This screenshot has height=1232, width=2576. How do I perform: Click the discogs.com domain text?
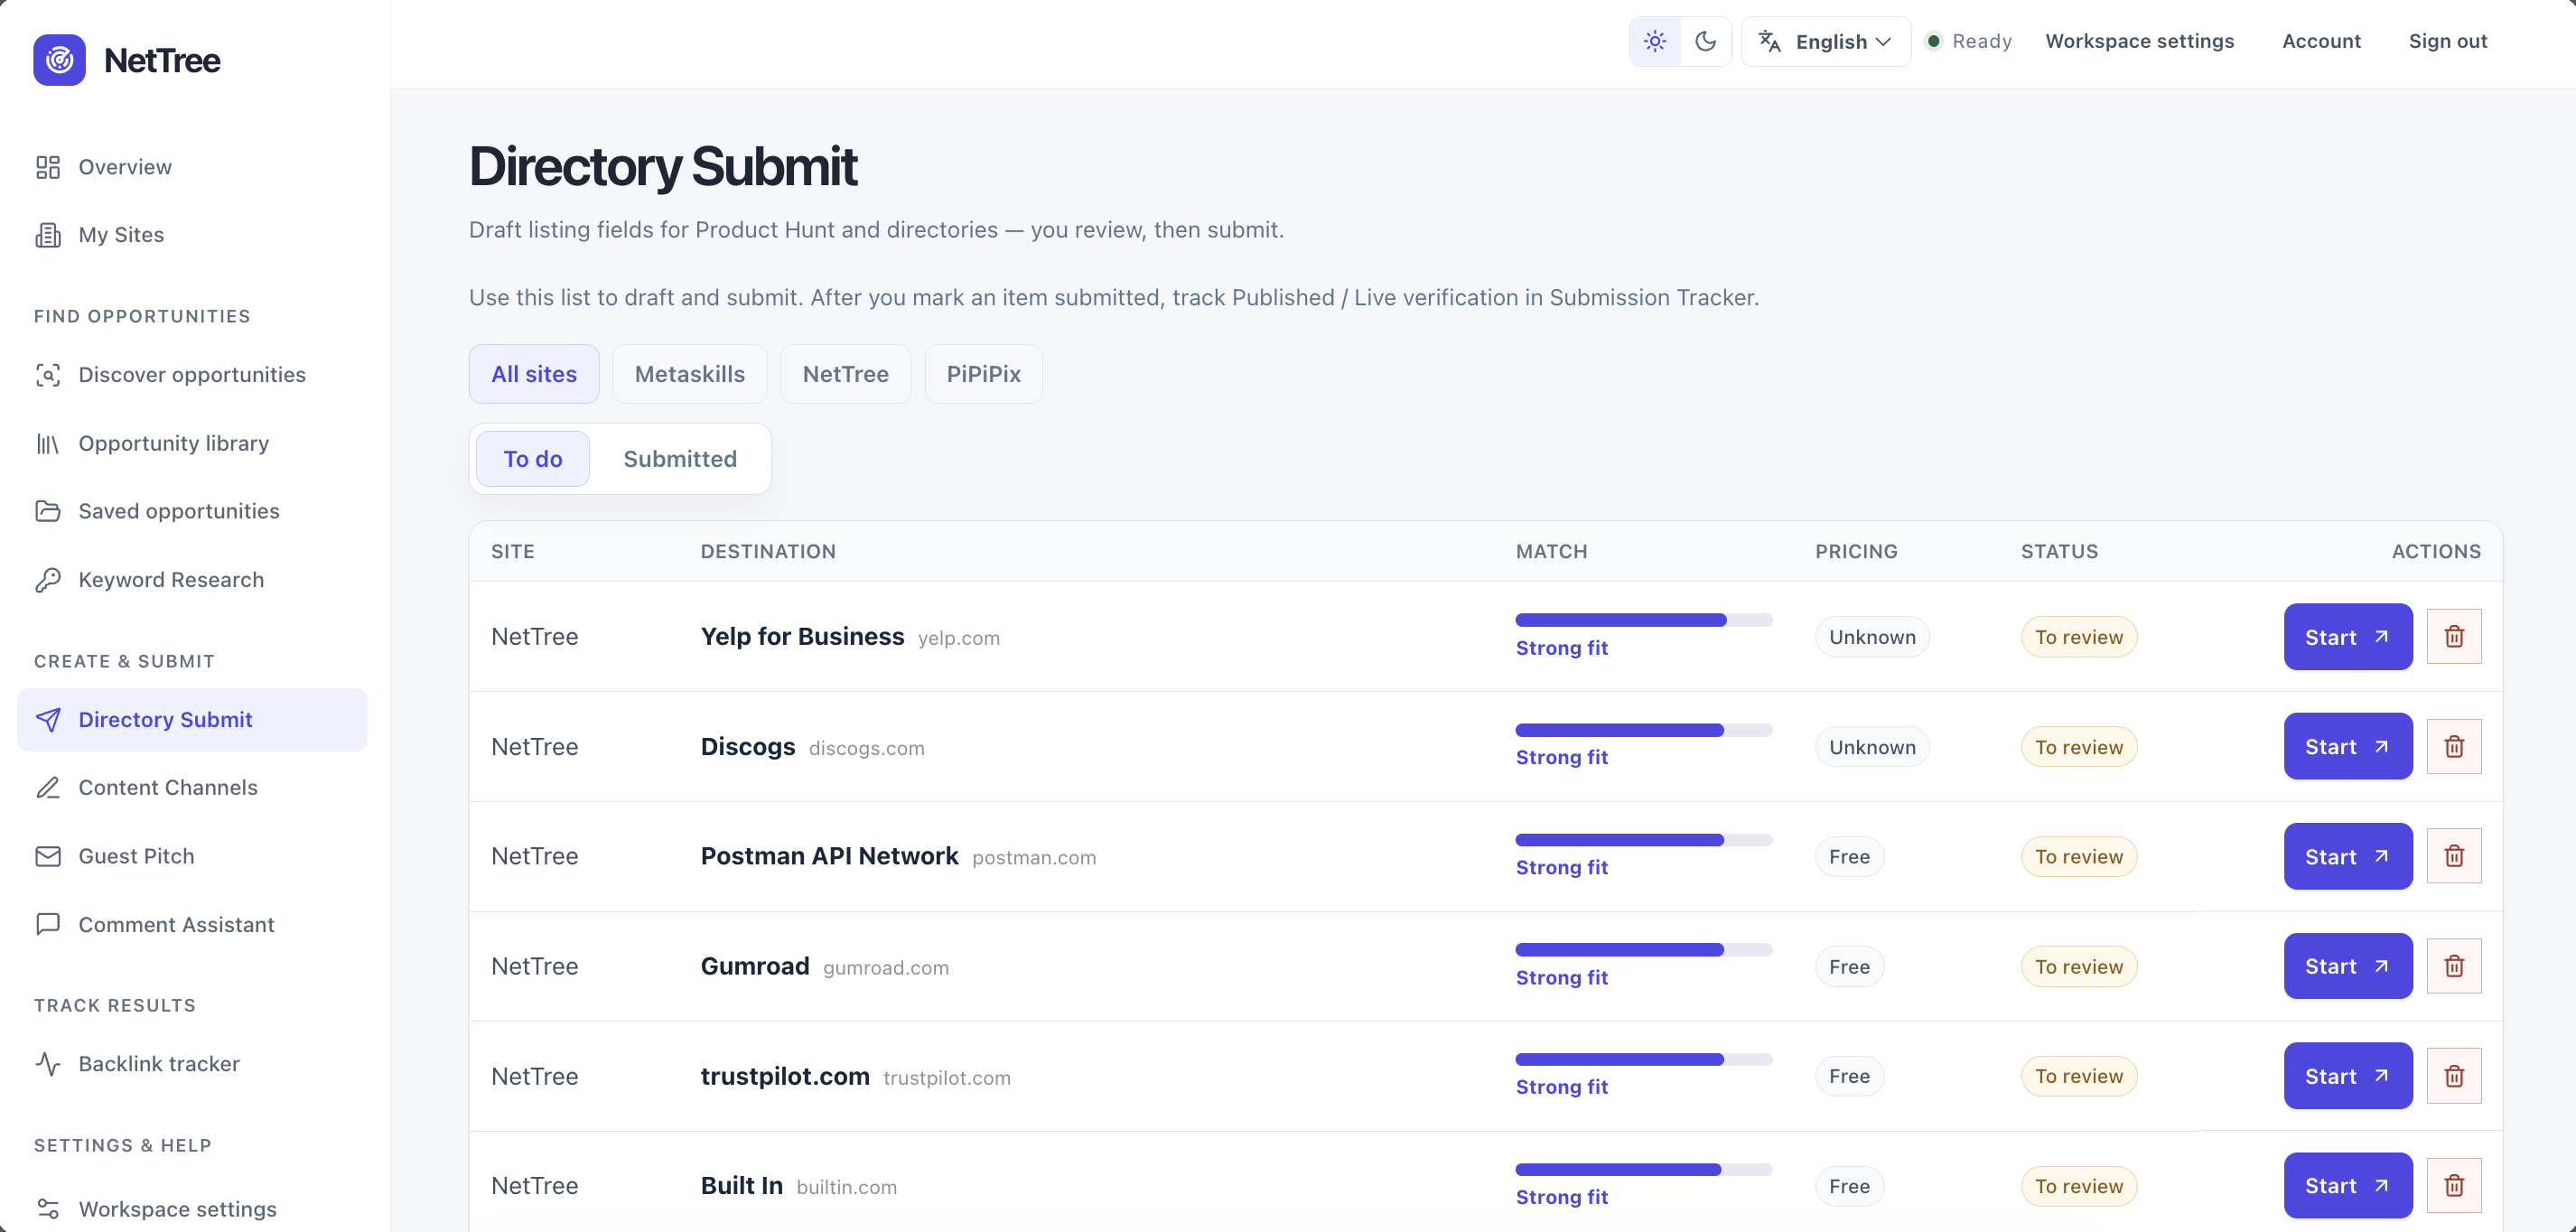[x=866, y=749]
